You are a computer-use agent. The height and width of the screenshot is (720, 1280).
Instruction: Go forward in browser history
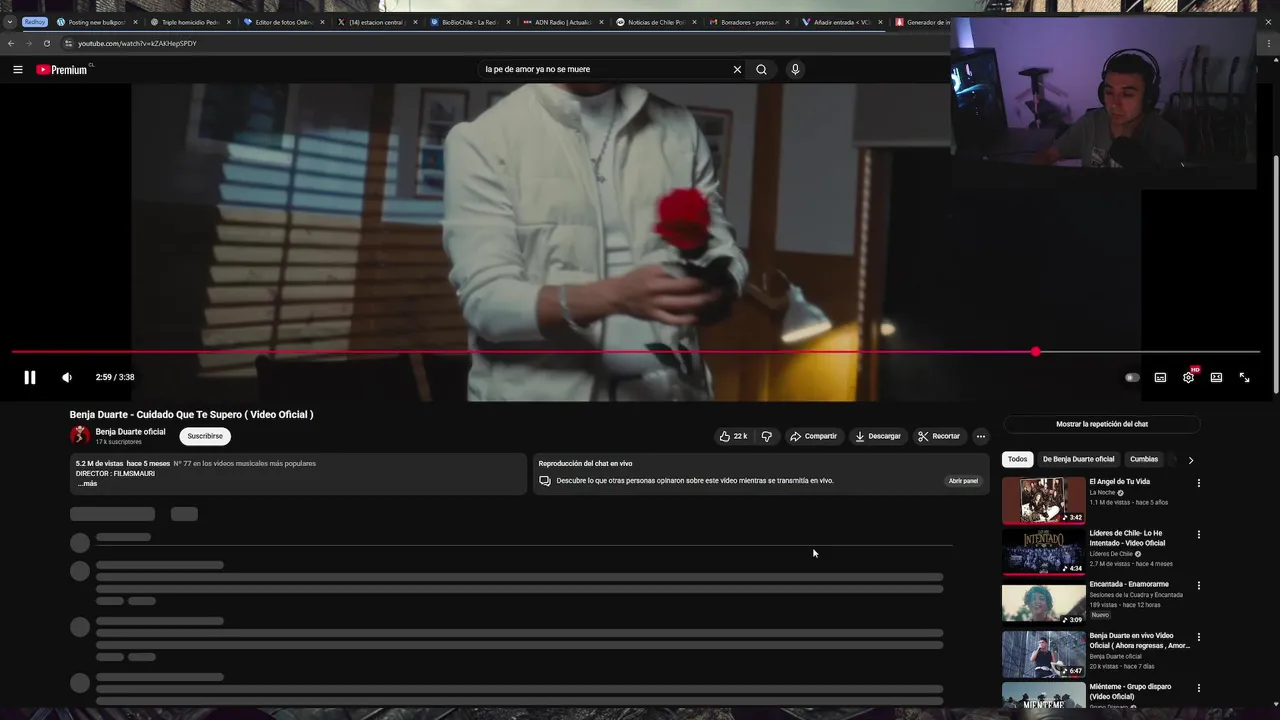pos(29,44)
